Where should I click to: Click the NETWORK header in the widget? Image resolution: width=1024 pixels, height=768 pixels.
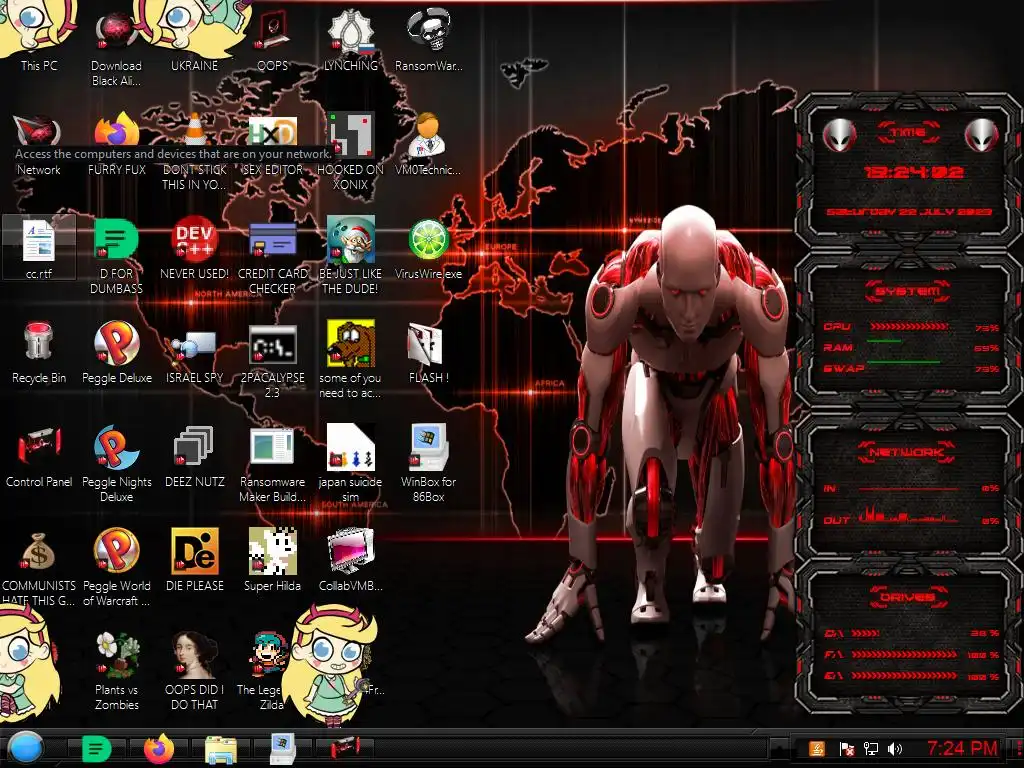[x=907, y=452]
